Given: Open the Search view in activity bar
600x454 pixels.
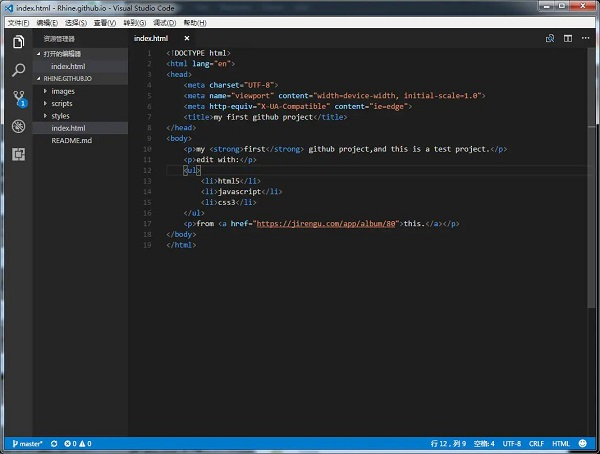Looking at the screenshot, I should point(18,70).
